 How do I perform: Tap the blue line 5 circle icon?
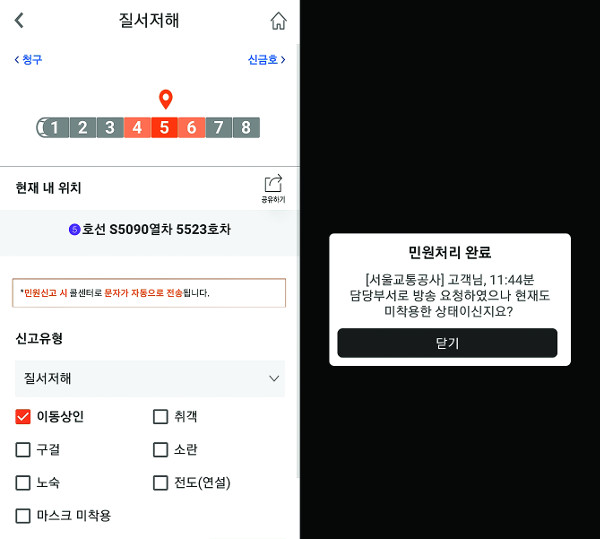click(x=74, y=230)
